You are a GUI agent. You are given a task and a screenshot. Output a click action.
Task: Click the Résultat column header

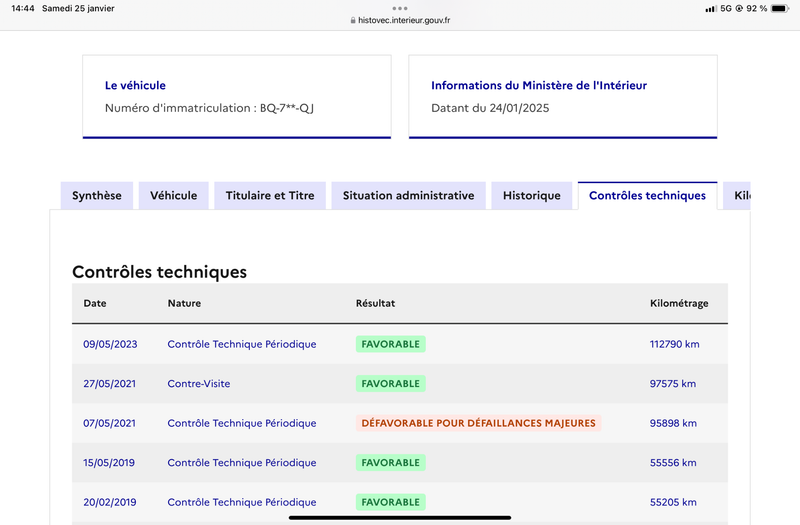coord(376,303)
